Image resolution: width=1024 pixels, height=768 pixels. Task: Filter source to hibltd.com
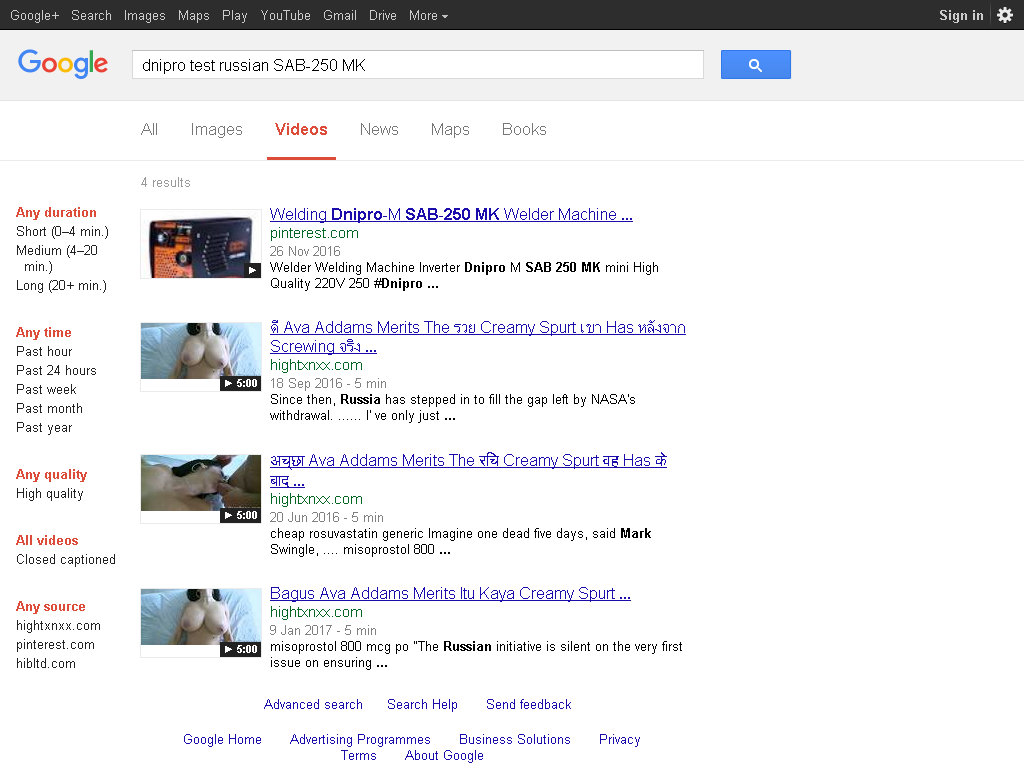46,664
